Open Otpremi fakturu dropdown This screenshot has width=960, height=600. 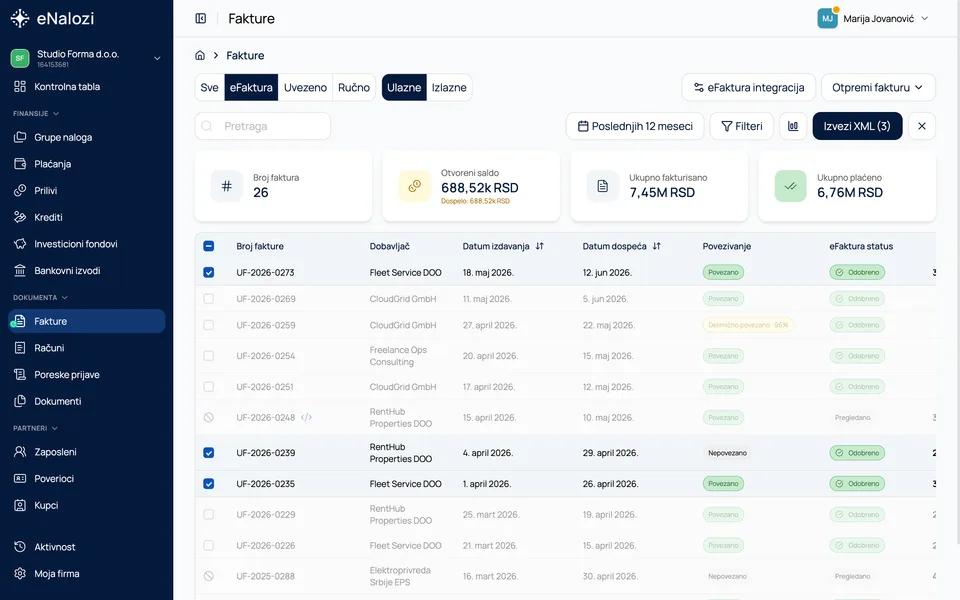tap(878, 88)
